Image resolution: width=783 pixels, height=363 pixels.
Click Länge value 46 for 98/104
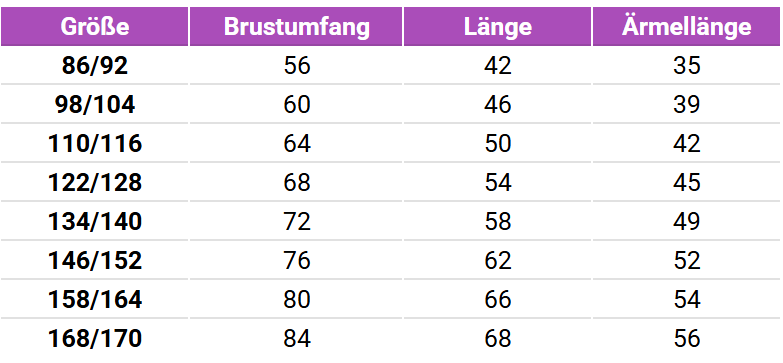coord(498,105)
